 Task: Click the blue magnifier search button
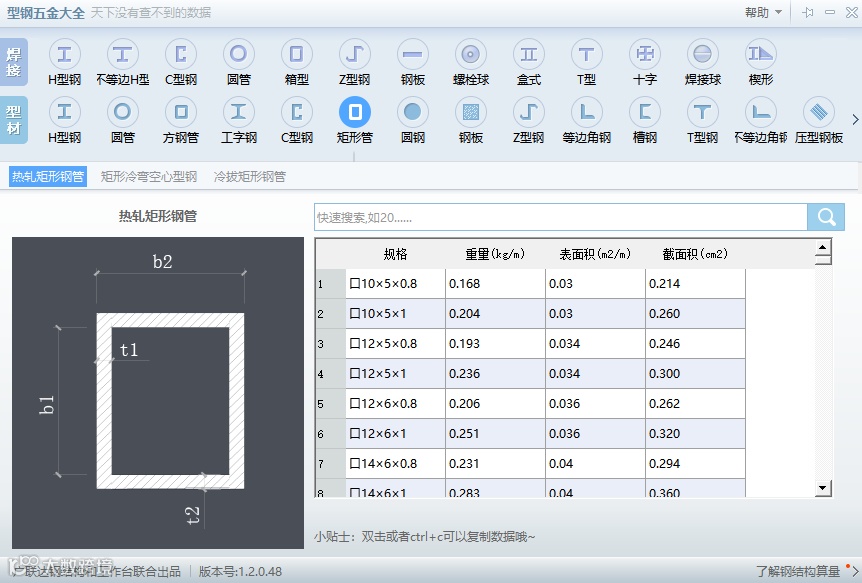(x=826, y=217)
